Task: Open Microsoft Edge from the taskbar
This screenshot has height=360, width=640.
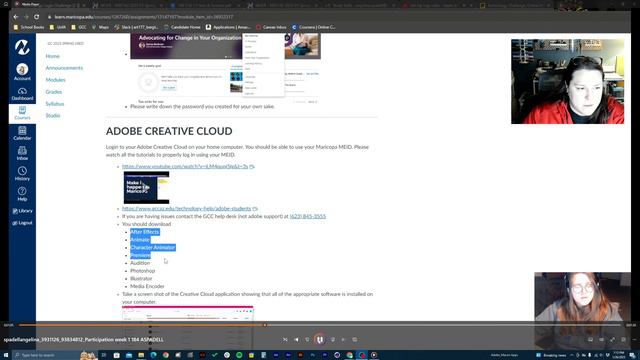Action: [153, 355]
